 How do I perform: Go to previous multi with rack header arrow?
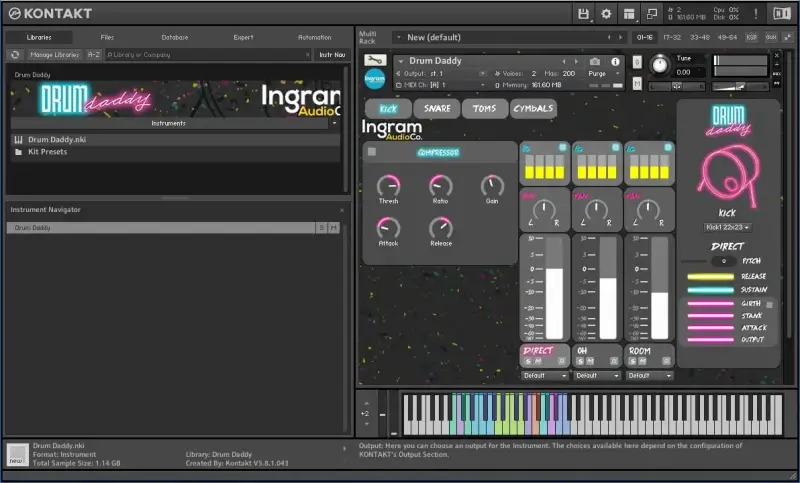click(x=609, y=37)
